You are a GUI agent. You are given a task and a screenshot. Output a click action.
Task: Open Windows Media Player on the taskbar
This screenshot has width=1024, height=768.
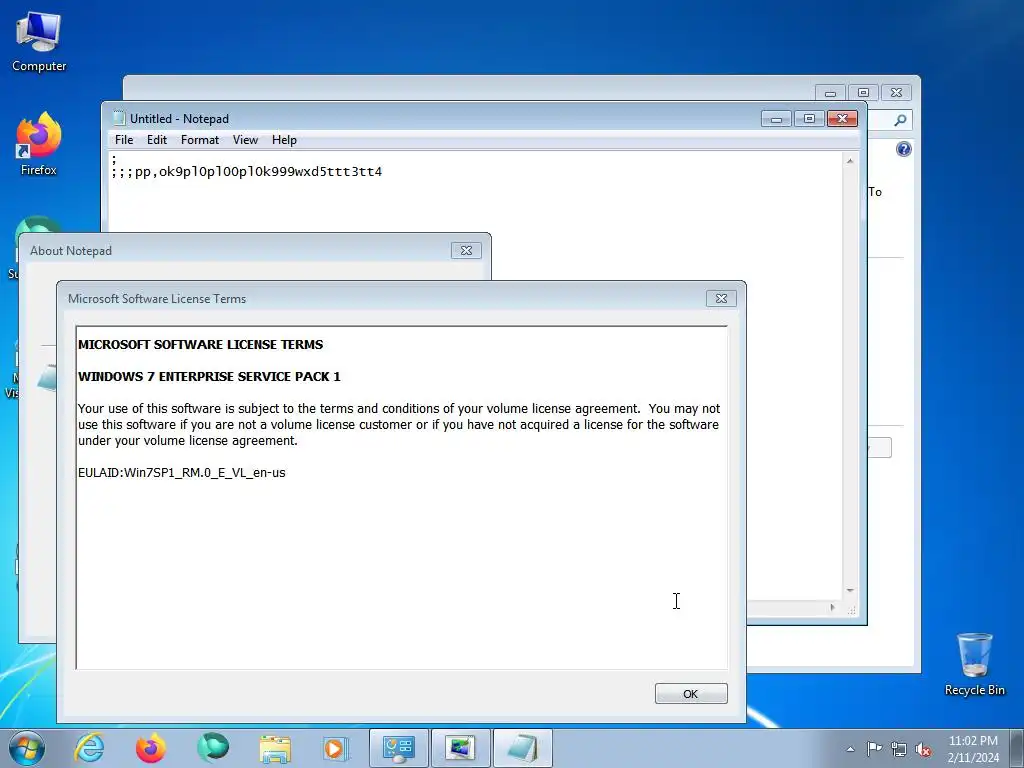336,748
